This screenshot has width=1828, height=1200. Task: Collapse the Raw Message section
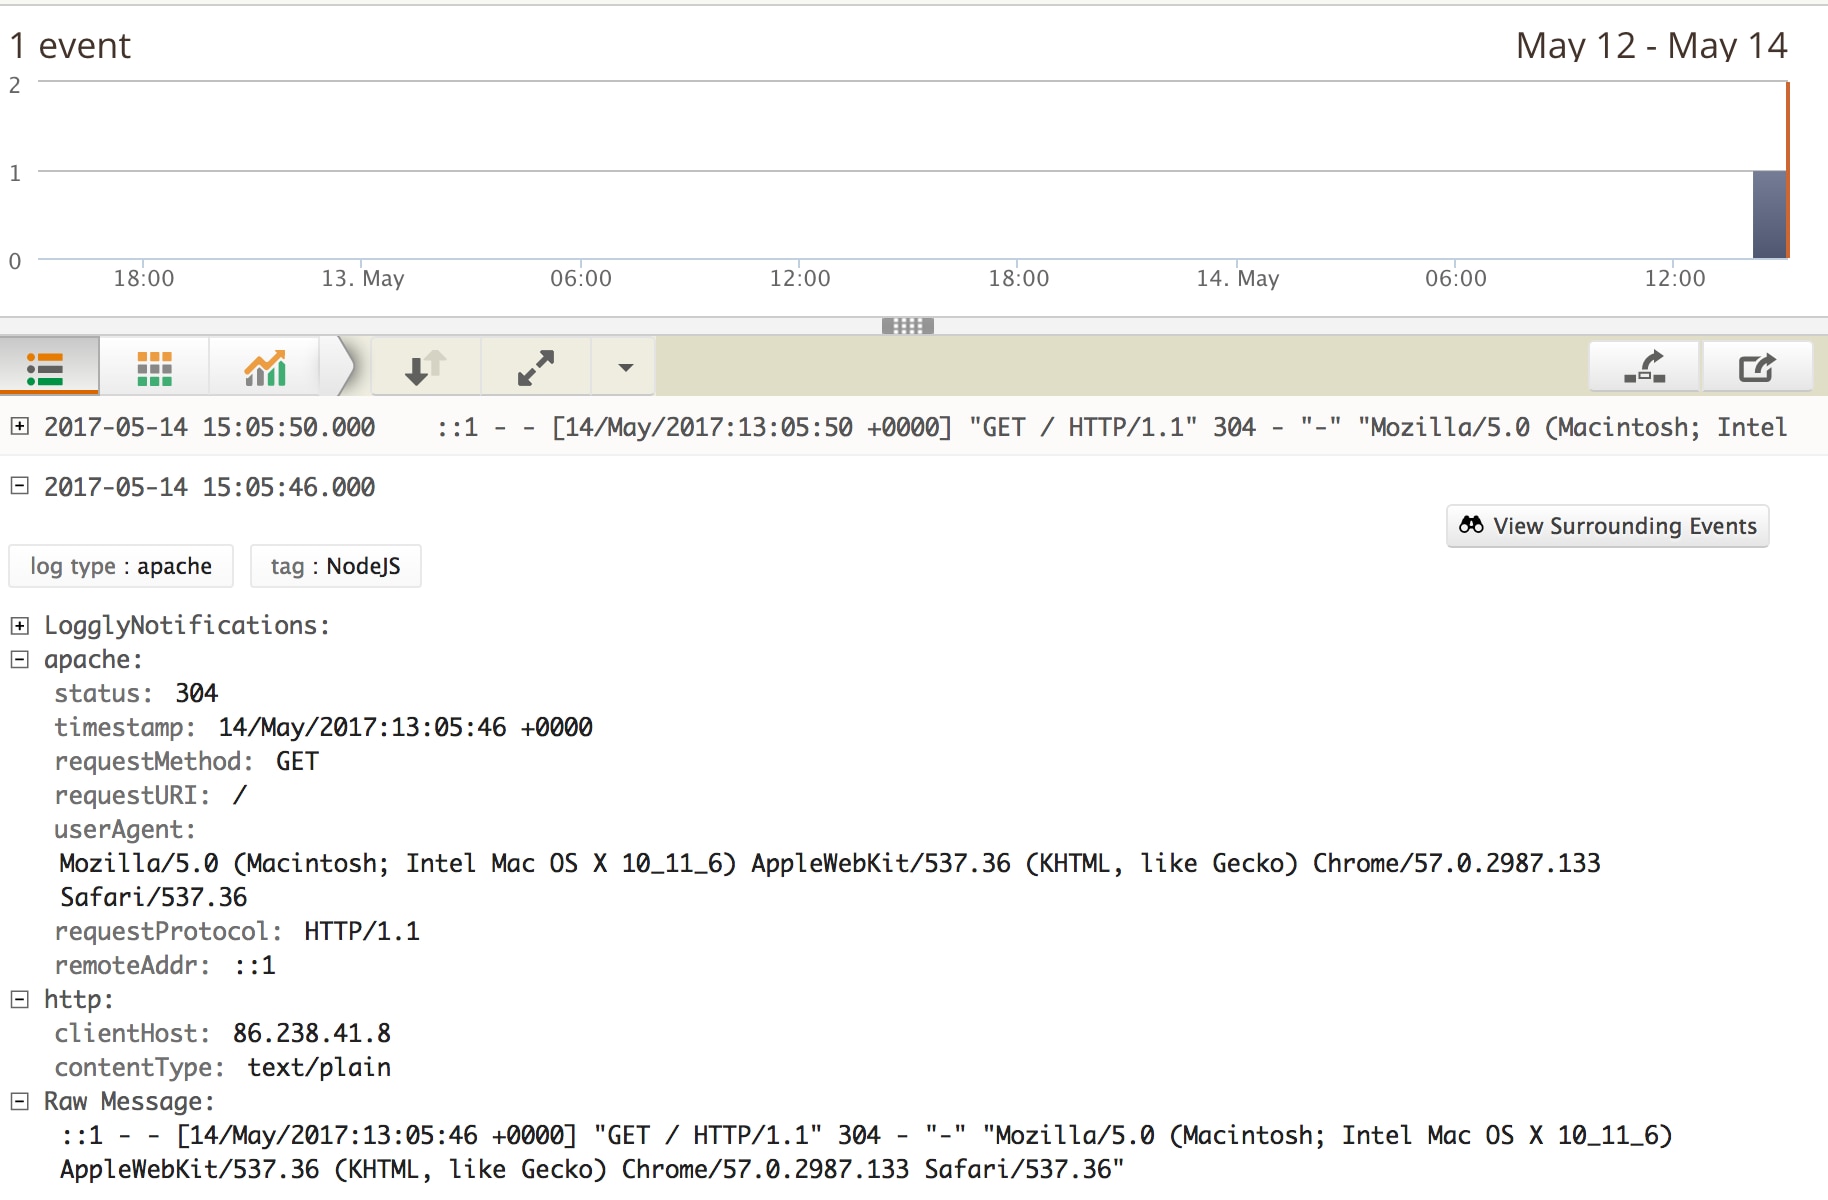[19, 1102]
